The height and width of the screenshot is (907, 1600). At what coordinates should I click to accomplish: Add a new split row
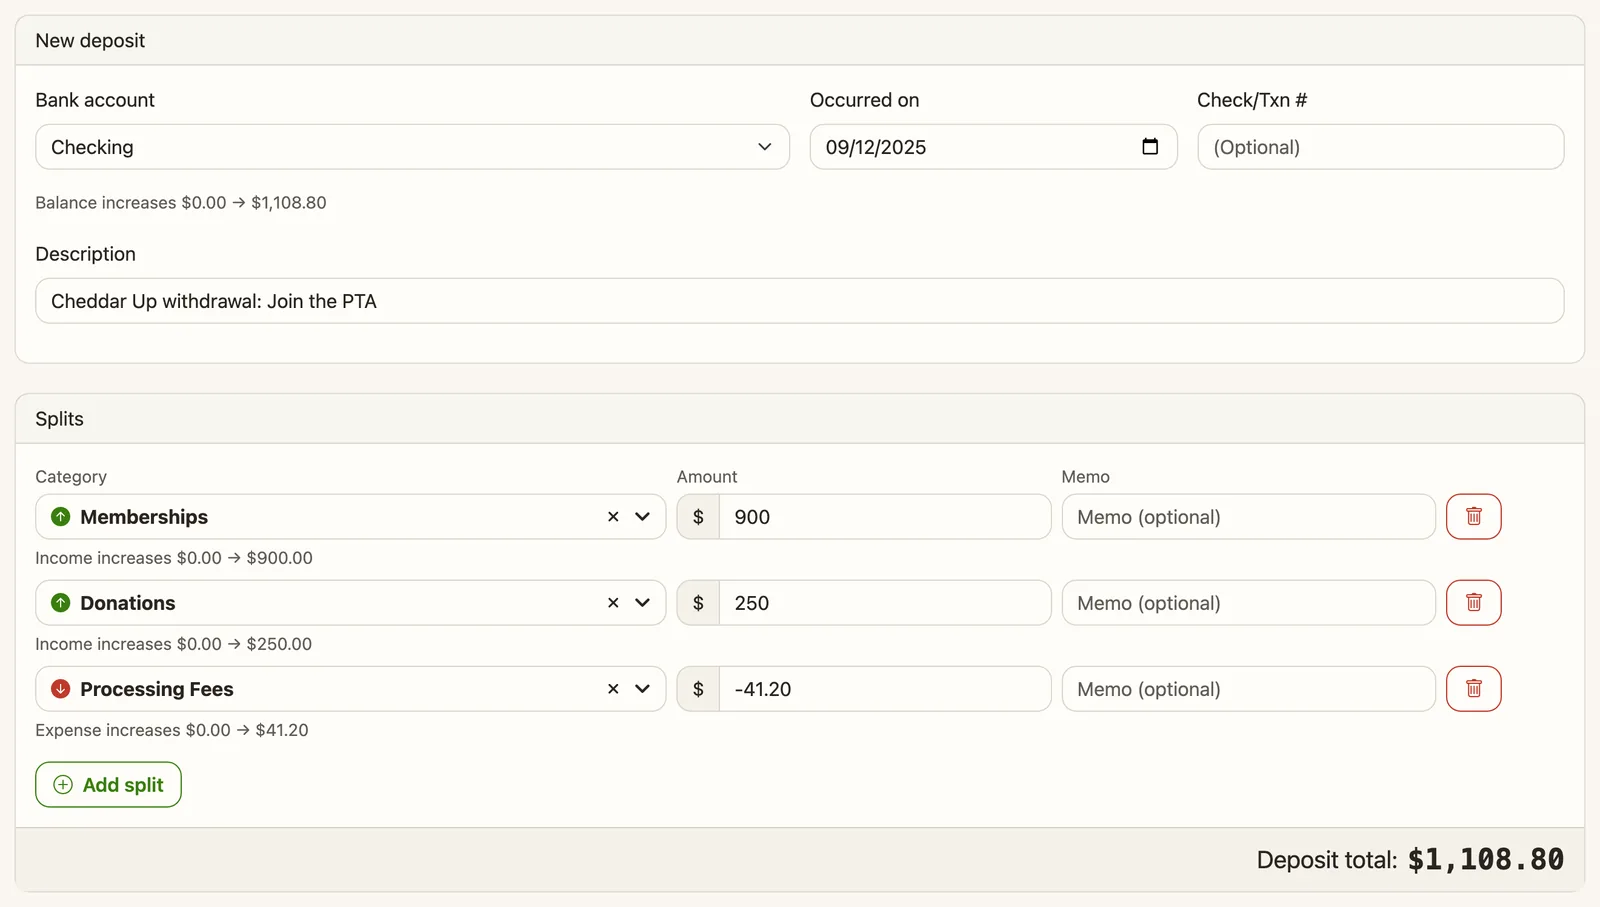(x=108, y=785)
